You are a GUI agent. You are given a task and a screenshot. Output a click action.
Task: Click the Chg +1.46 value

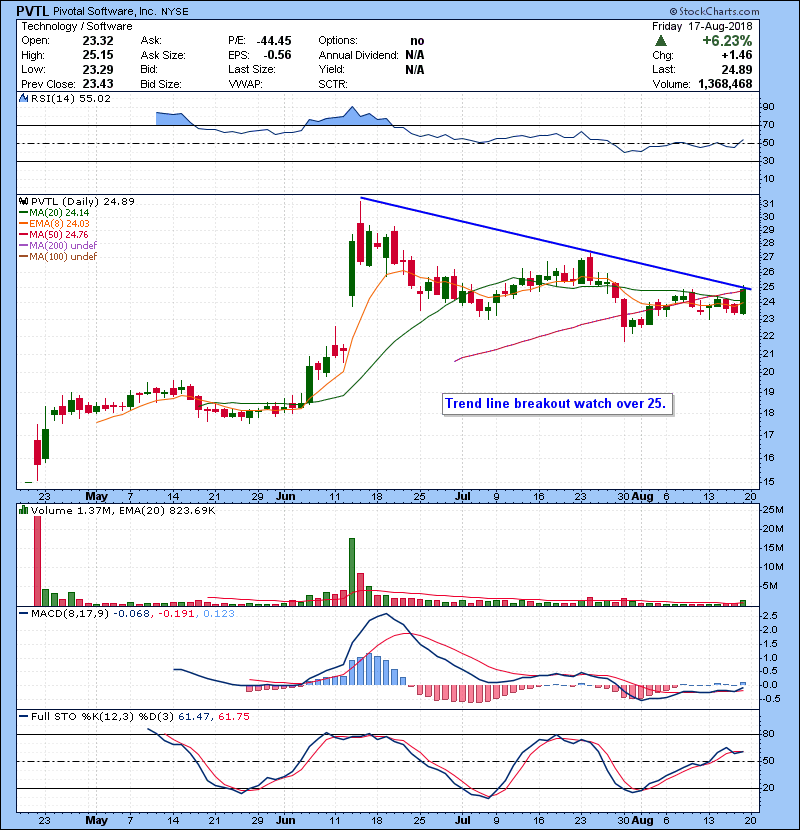tap(736, 55)
